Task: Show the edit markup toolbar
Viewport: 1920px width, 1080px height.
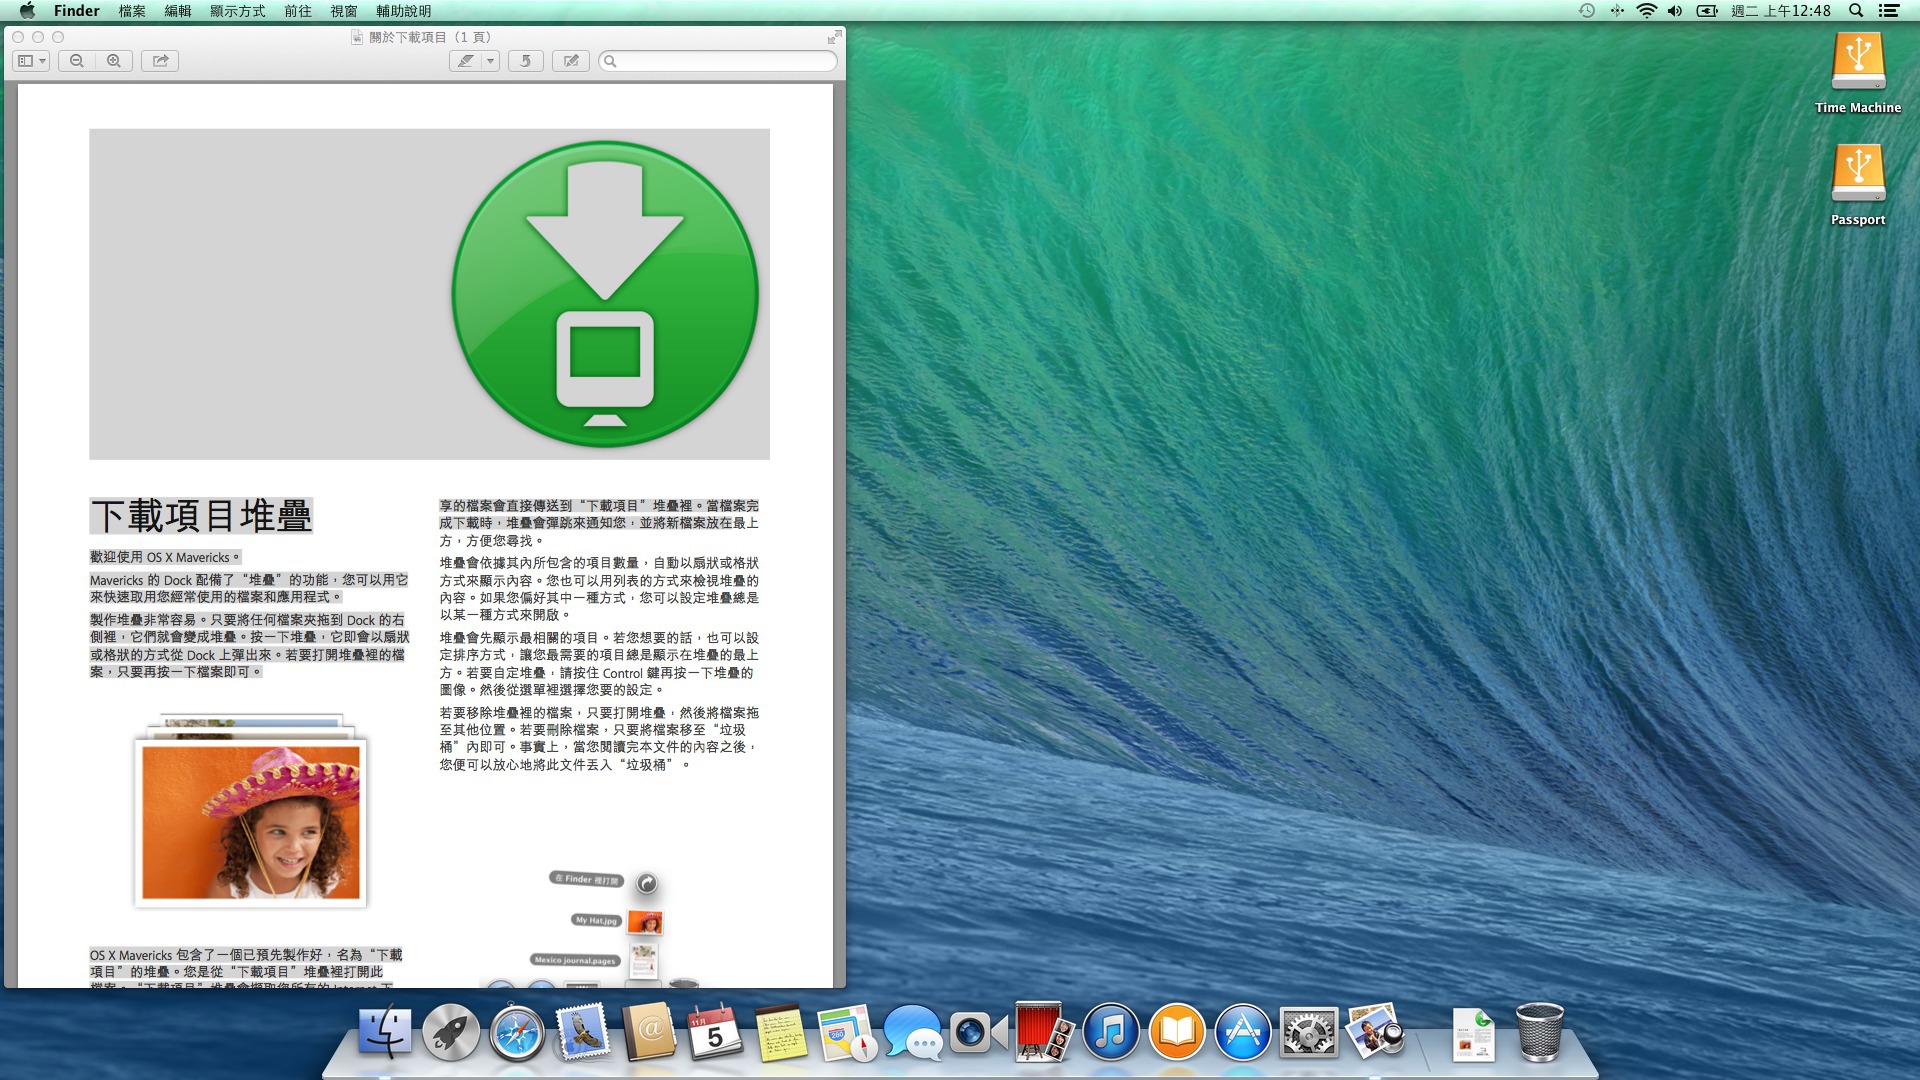Action: [x=571, y=61]
